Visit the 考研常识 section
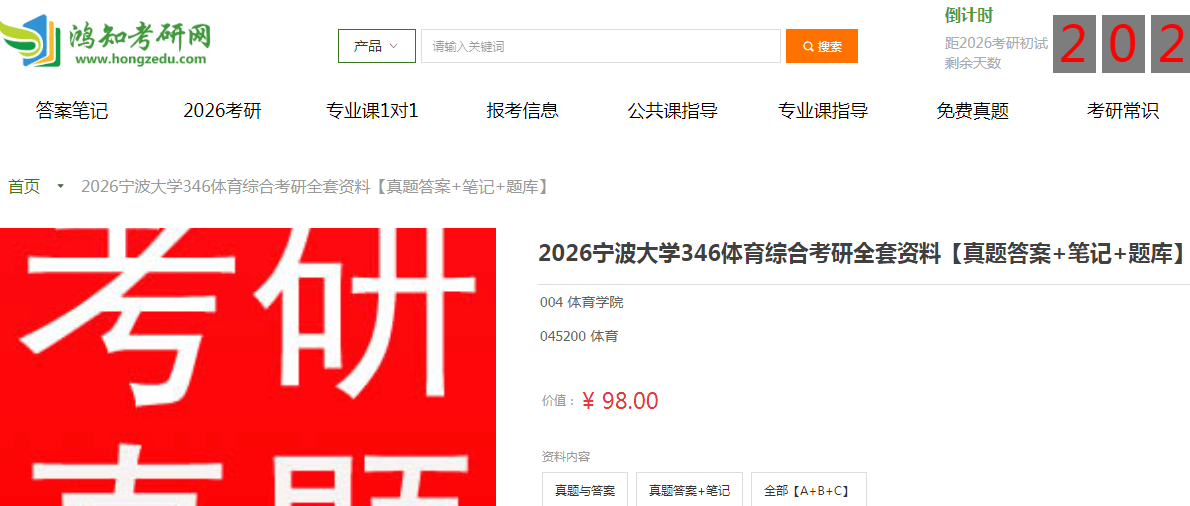Image resolution: width=1190 pixels, height=506 pixels. coord(1123,111)
